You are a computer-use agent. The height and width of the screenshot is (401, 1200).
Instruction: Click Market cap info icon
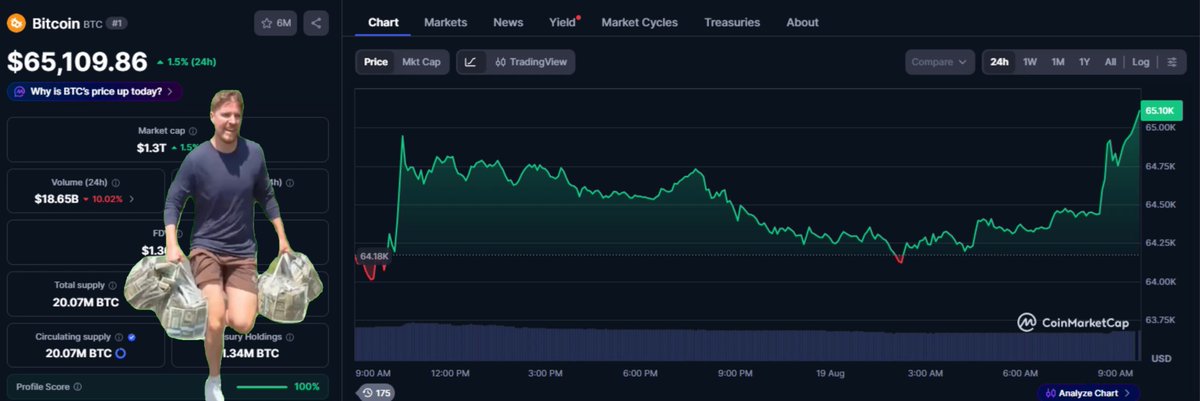tap(193, 131)
